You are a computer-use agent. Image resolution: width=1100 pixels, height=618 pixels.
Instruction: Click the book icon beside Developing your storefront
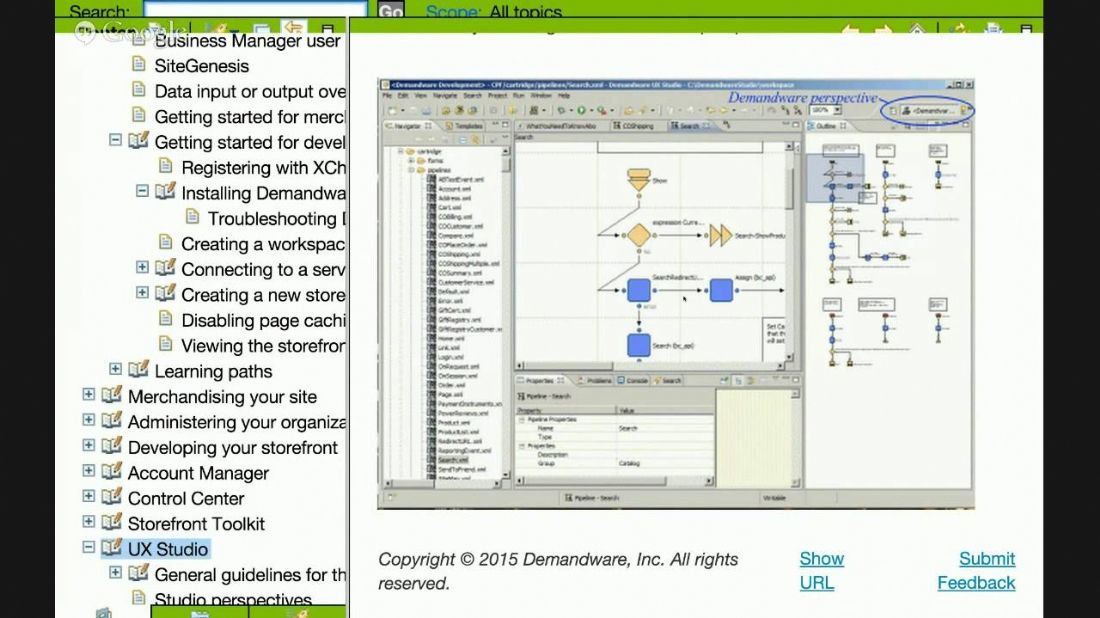pyautogui.click(x=112, y=446)
